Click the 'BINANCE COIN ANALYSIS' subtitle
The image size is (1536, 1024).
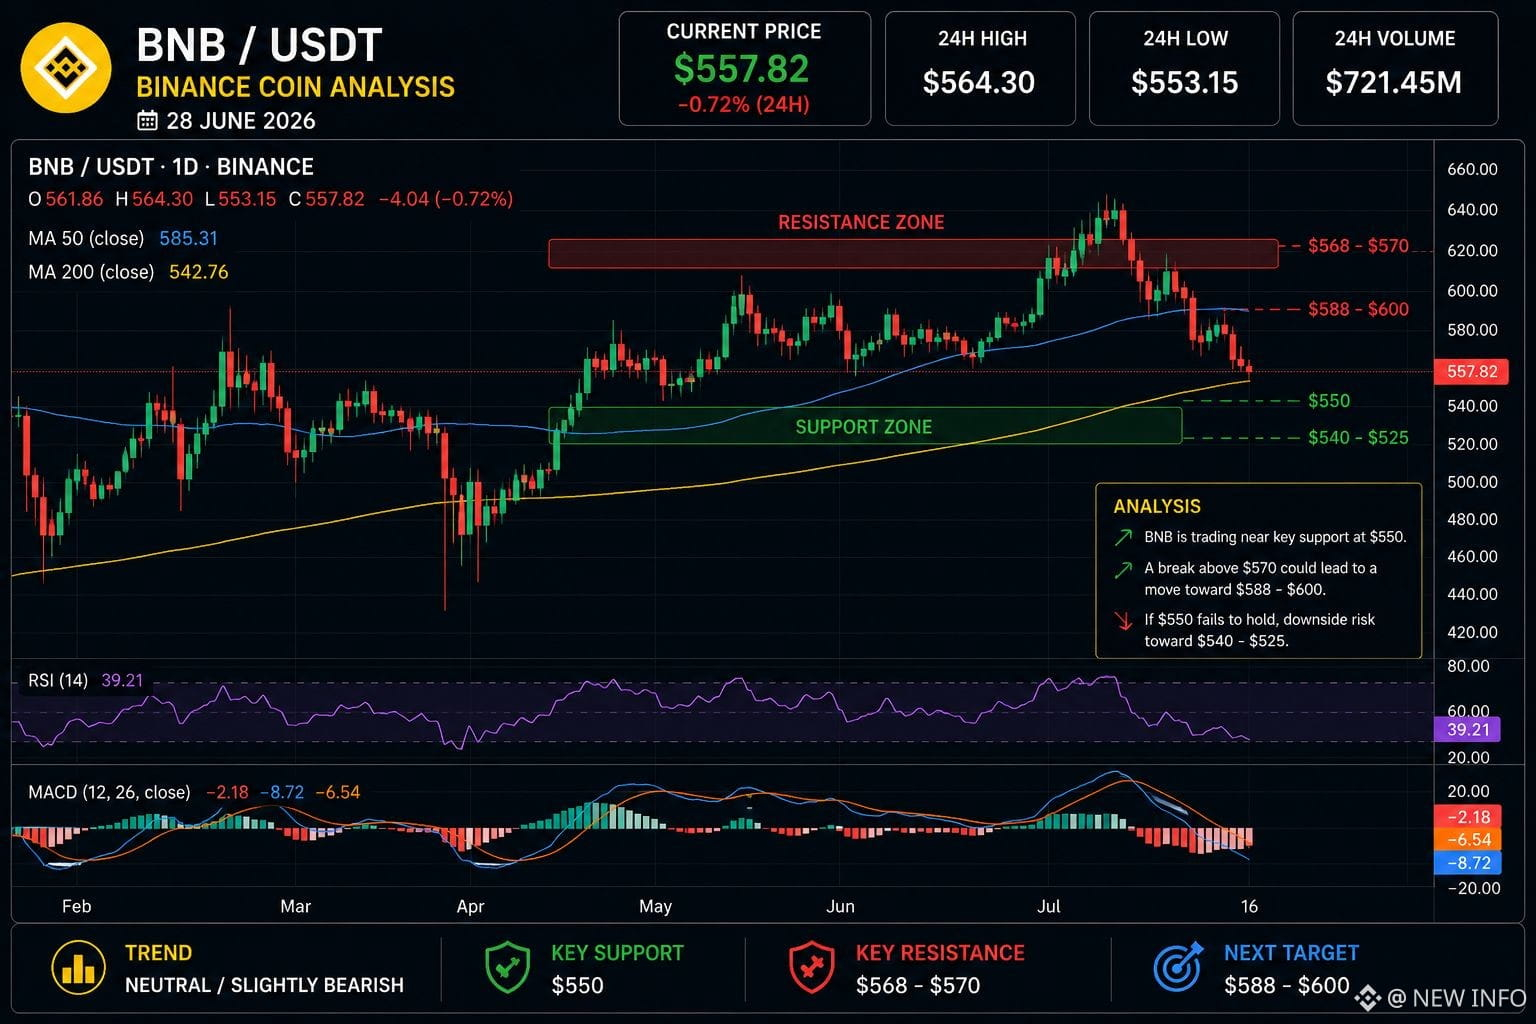click(296, 87)
